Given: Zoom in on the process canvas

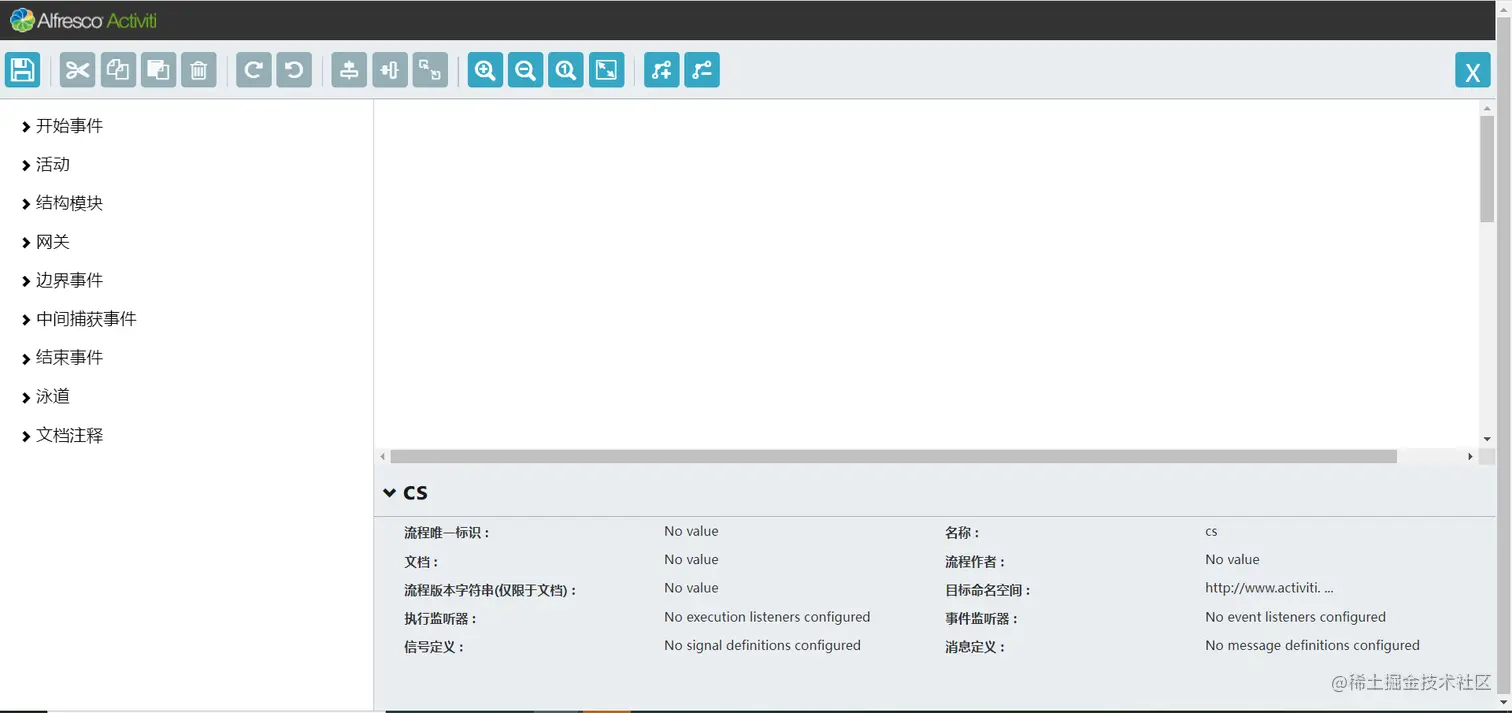Looking at the screenshot, I should [484, 70].
